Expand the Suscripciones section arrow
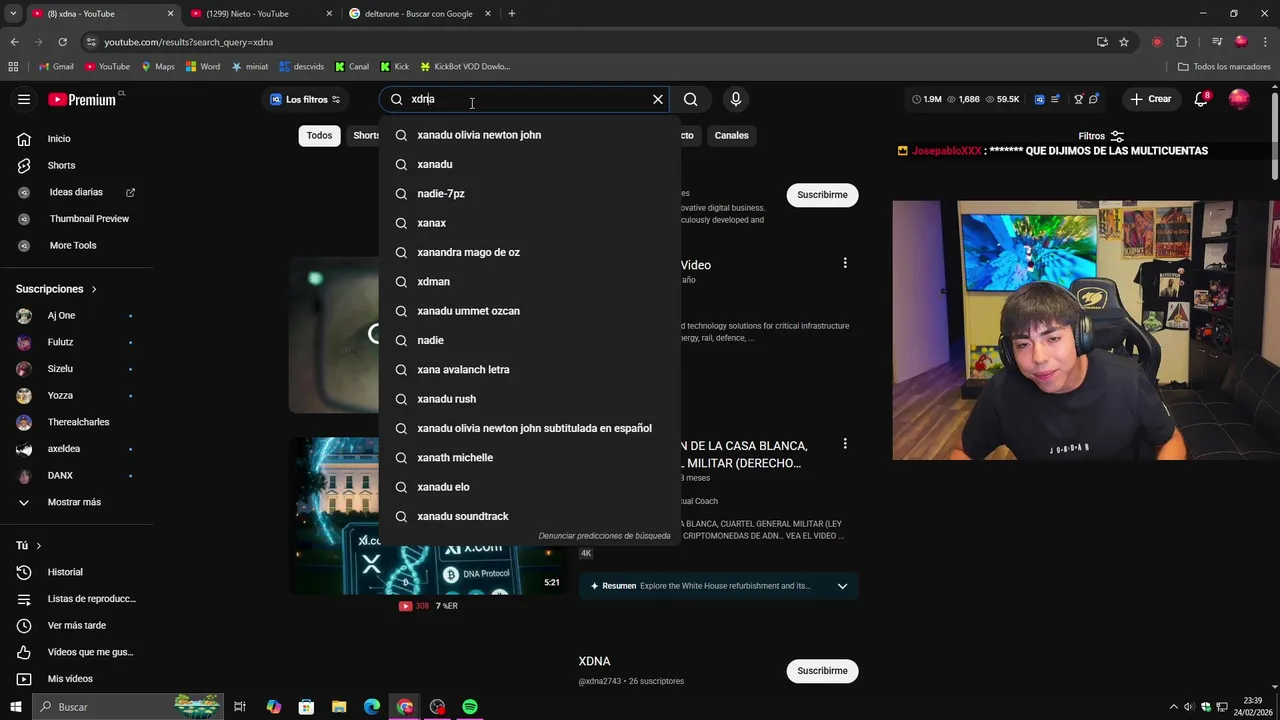 94,289
